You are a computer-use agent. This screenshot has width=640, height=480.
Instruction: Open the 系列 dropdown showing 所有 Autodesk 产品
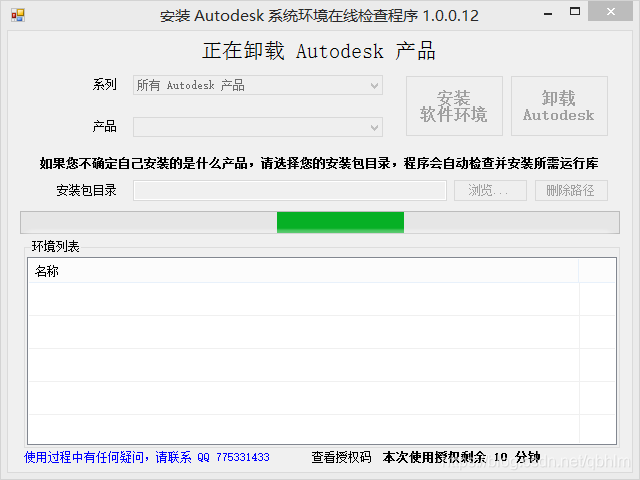pyautogui.click(x=258, y=86)
